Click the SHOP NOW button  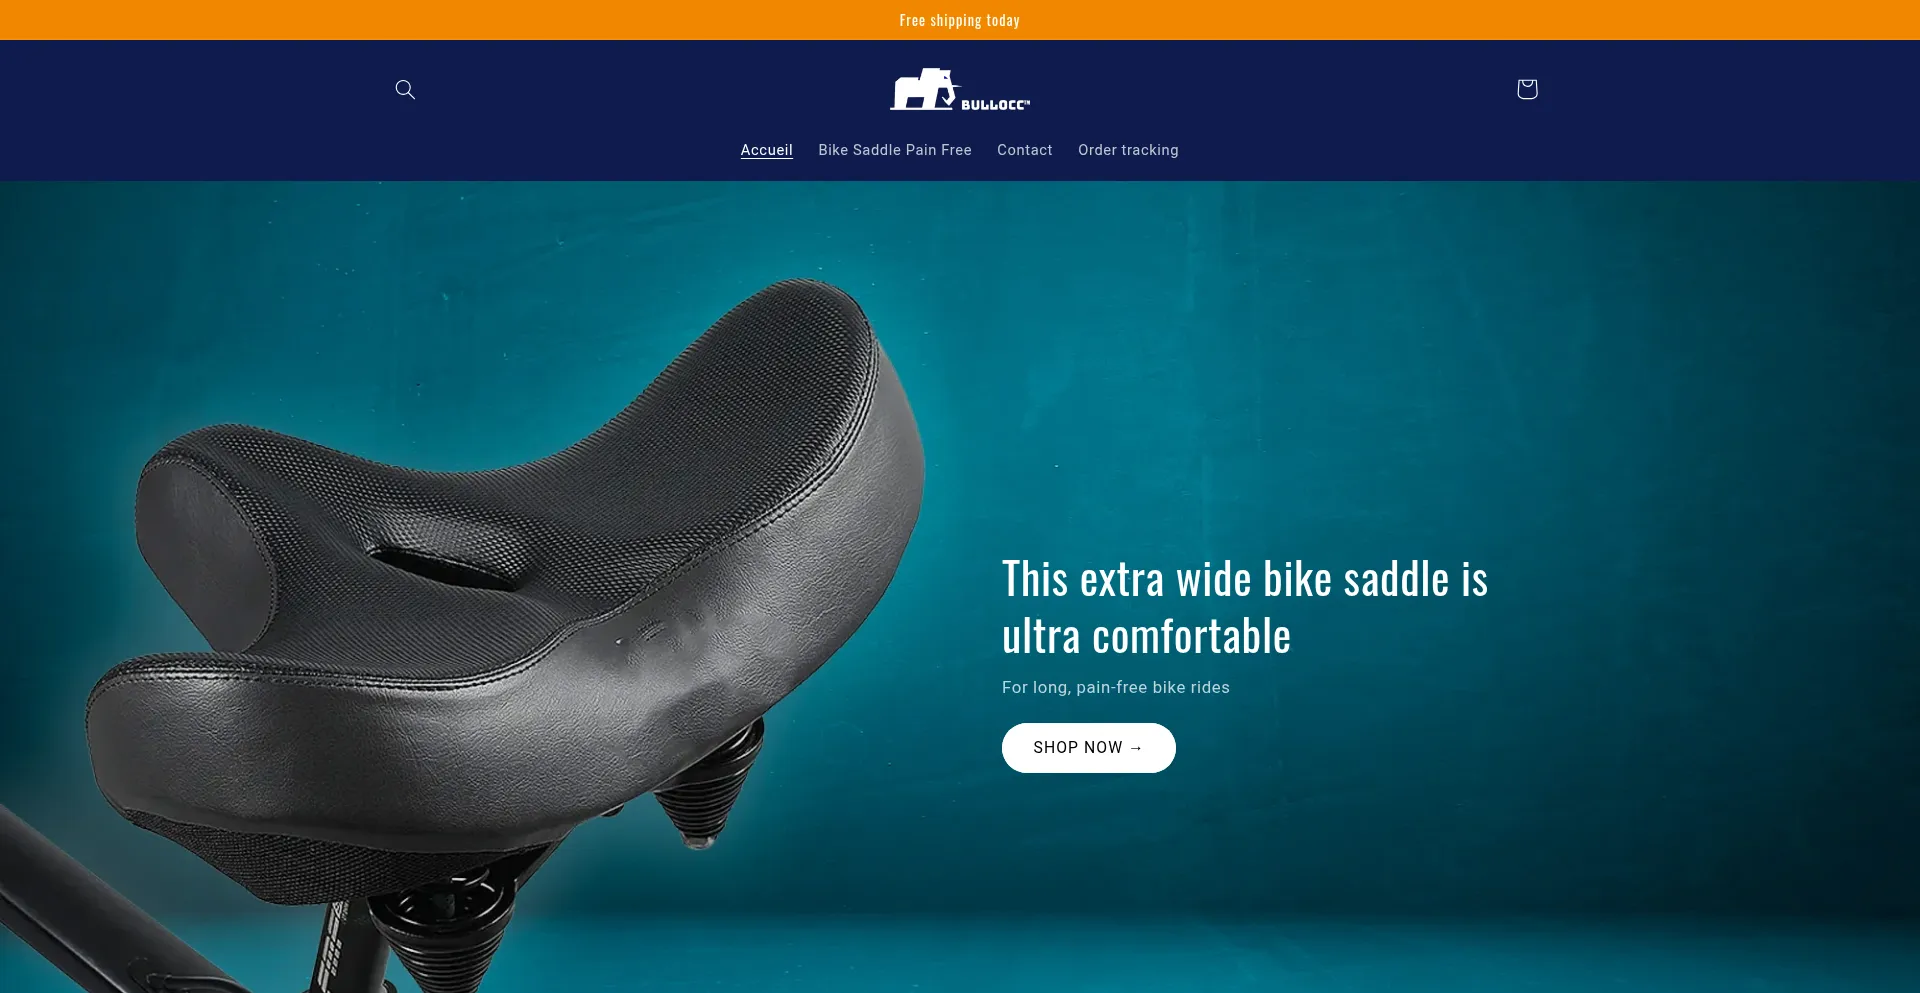pyautogui.click(x=1088, y=748)
